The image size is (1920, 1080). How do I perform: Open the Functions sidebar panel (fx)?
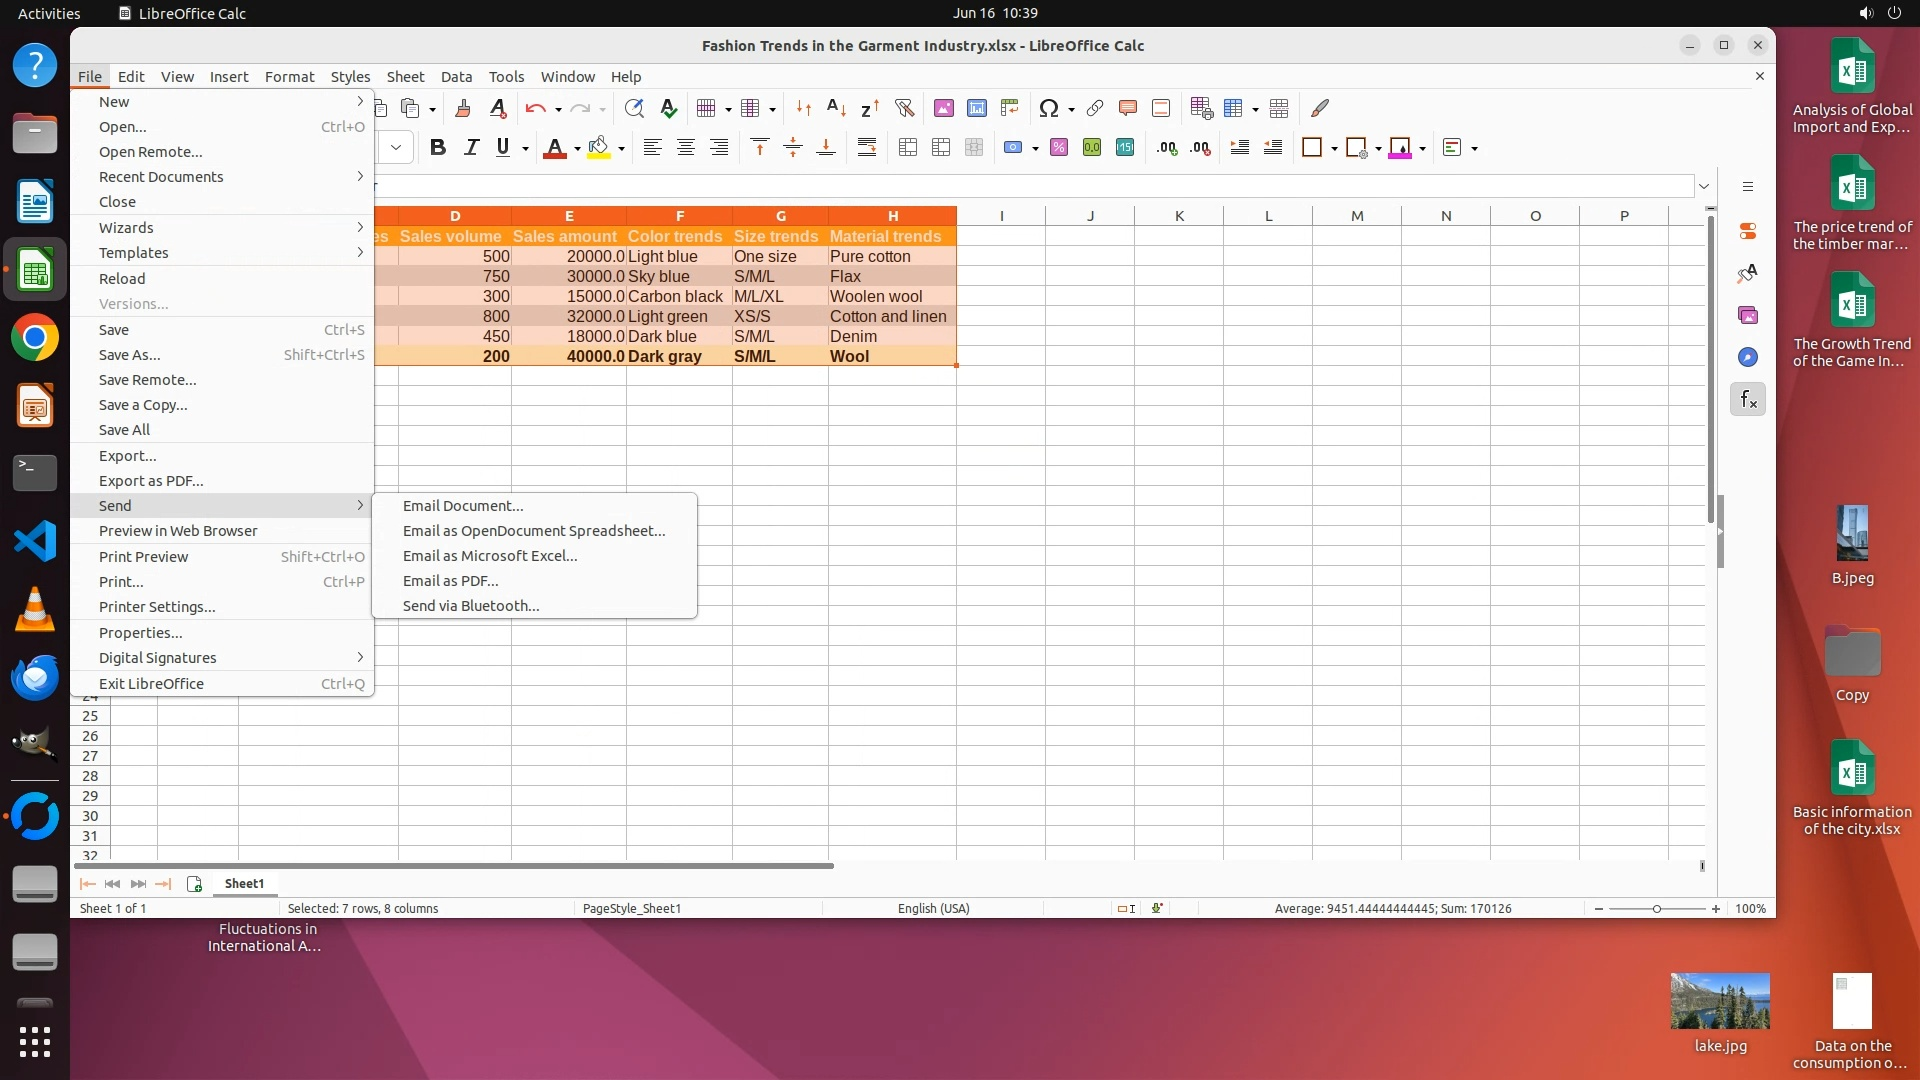click(x=1748, y=400)
